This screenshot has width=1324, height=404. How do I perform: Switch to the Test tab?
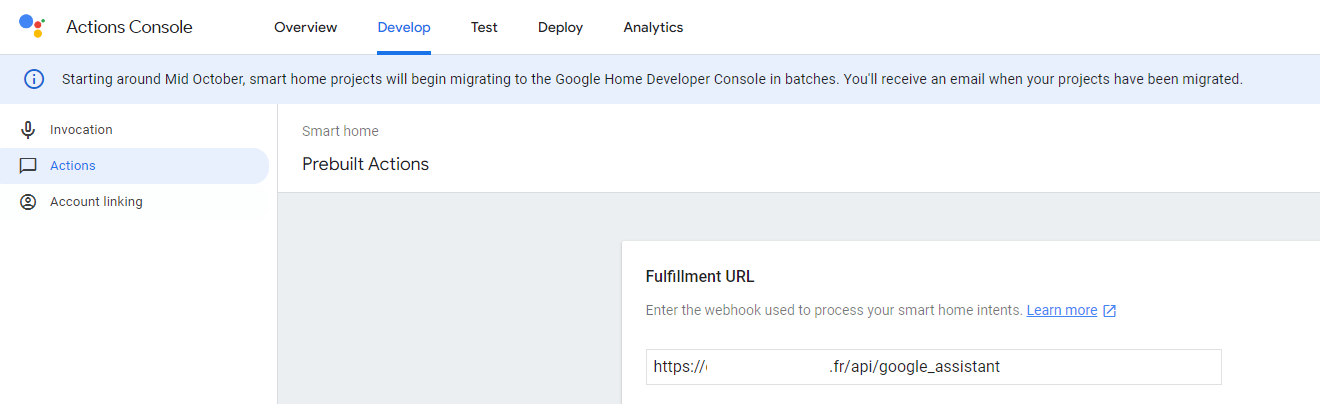pyautogui.click(x=484, y=28)
